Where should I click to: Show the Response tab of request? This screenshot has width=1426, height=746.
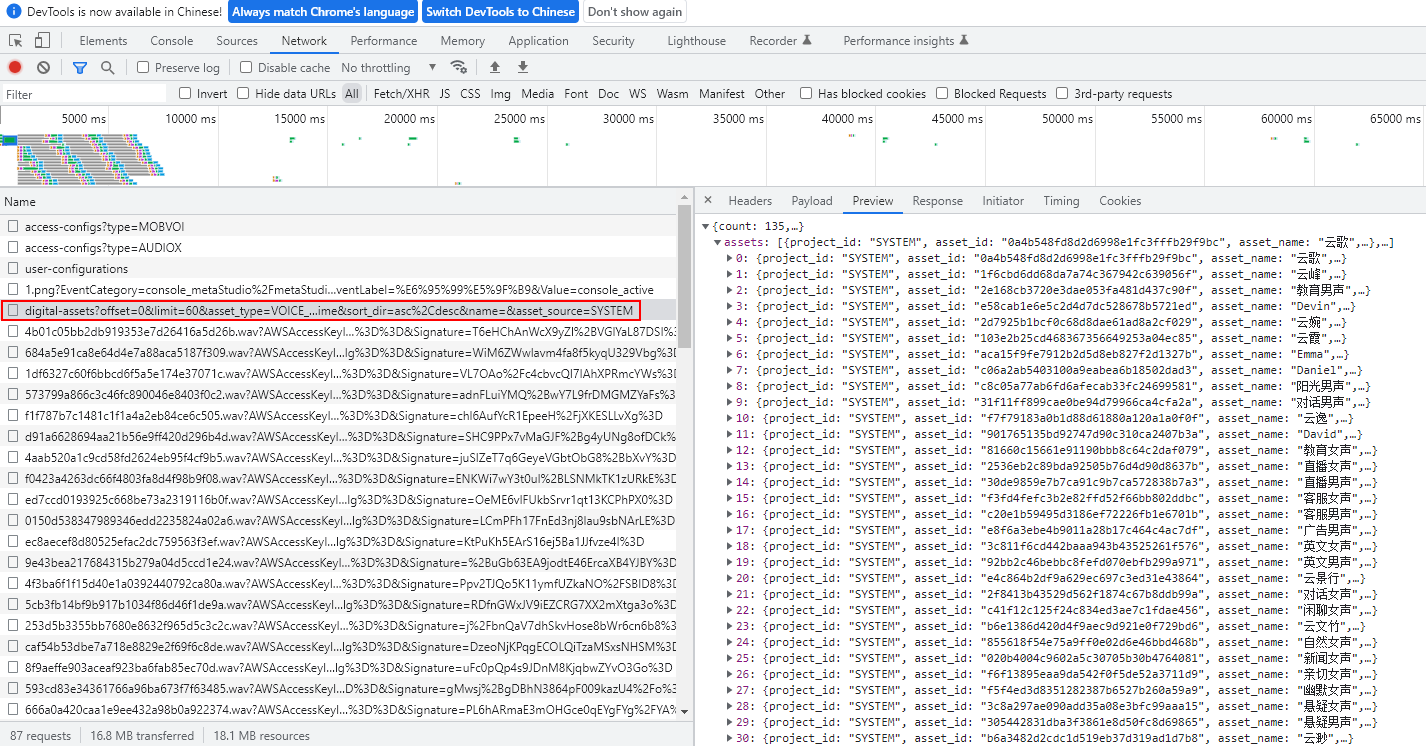(x=937, y=201)
